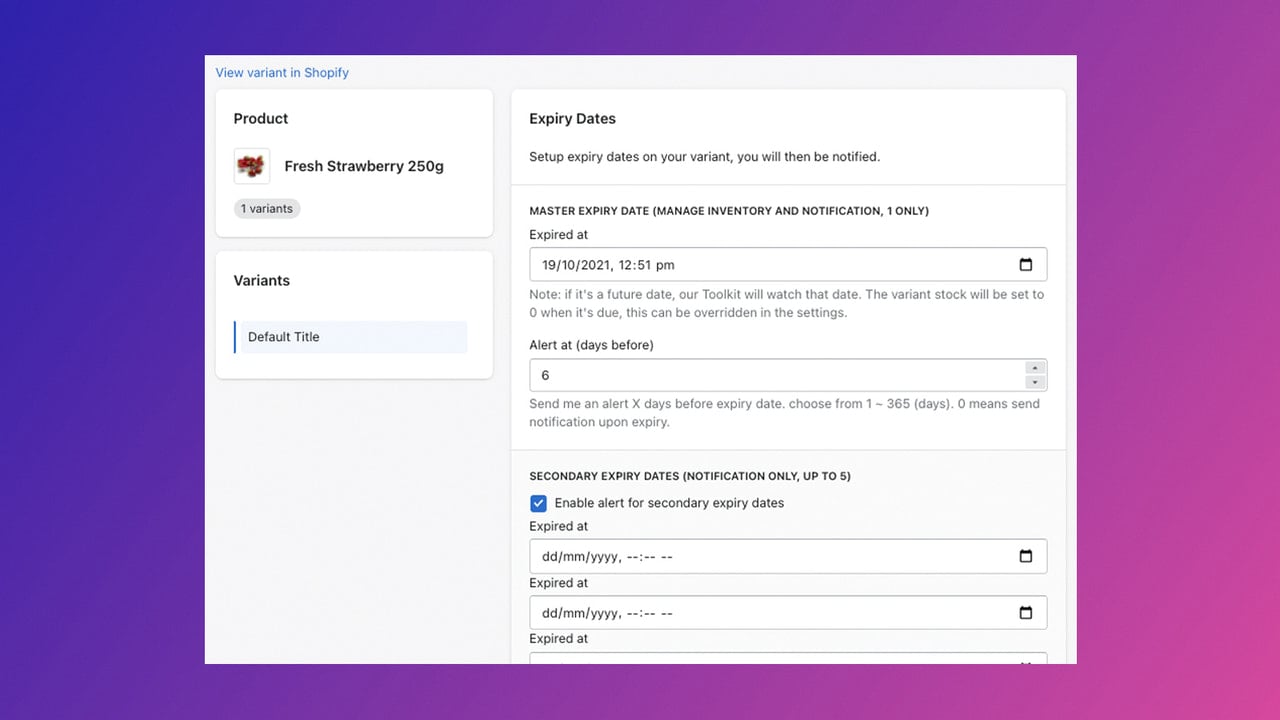The height and width of the screenshot is (720, 1280).
Task: Click the Variants card heading
Action: click(262, 281)
